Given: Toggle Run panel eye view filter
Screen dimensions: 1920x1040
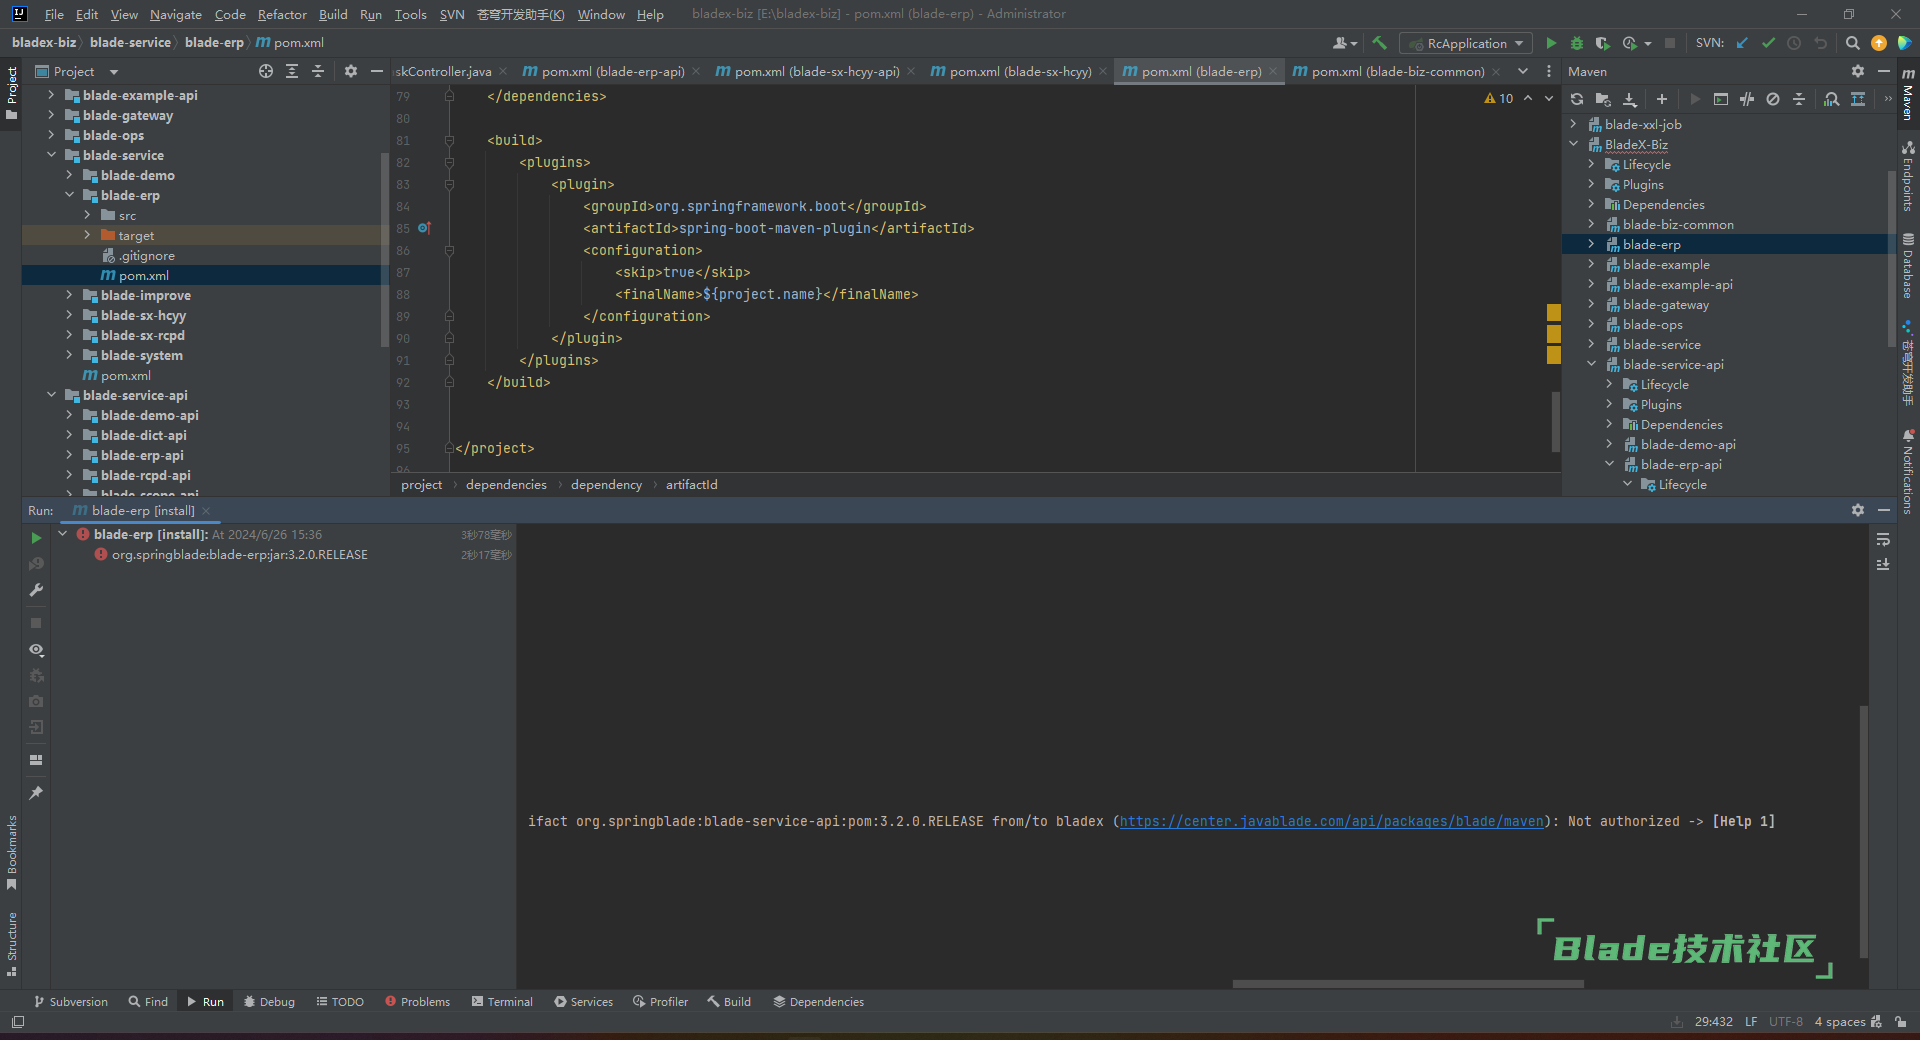Looking at the screenshot, I should click(x=36, y=650).
